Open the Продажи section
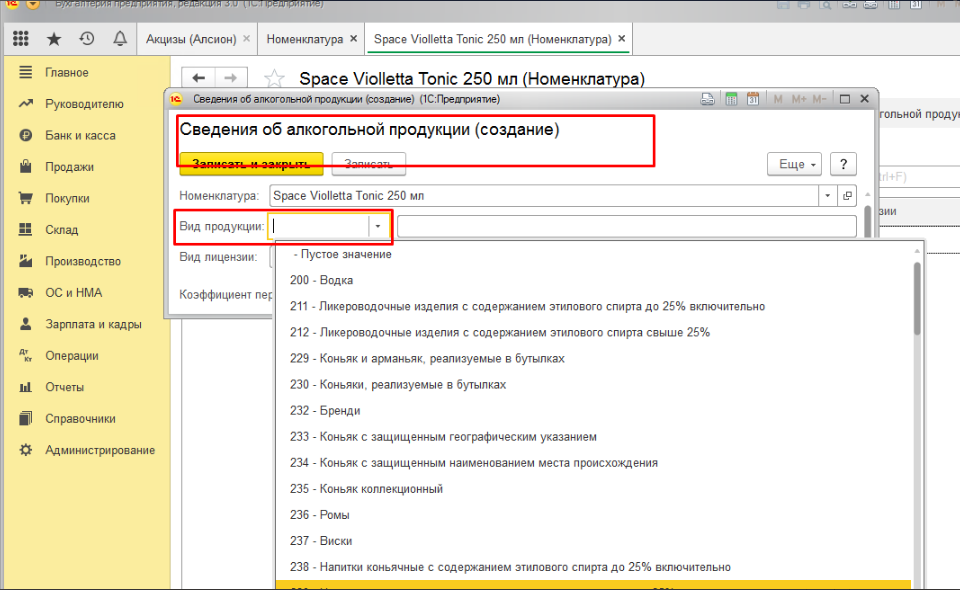Screen dimensions: 960x590 (69, 167)
